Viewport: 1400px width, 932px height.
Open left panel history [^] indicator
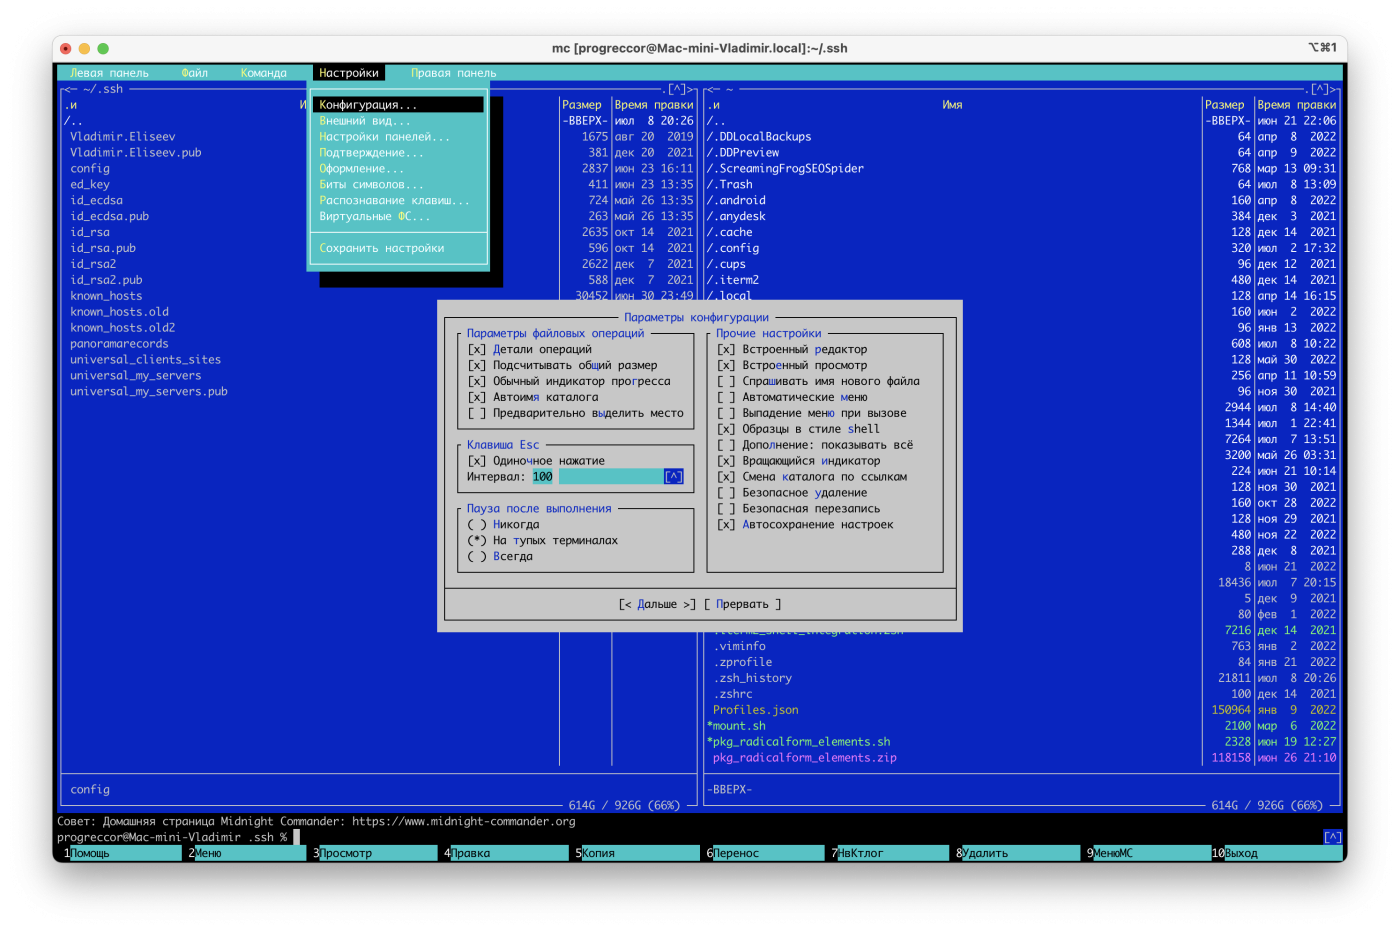[x=677, y=89]
